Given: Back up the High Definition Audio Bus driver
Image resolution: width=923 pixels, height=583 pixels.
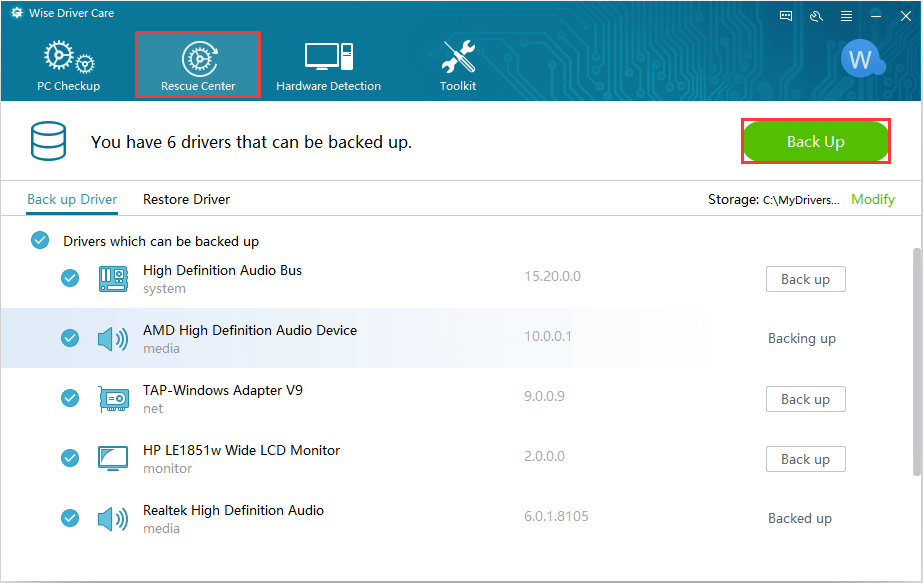Looking at the screenshot, I should coord(805,279).
